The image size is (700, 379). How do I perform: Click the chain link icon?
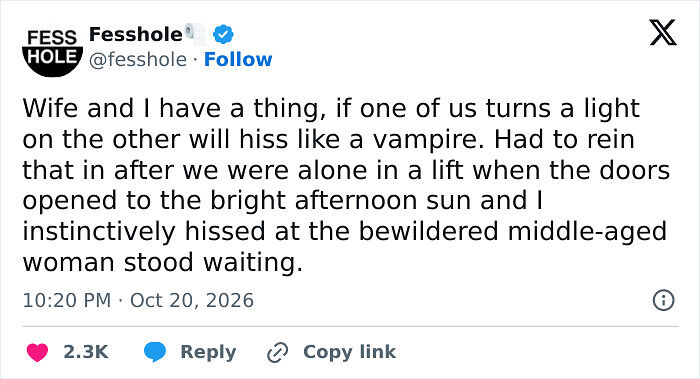click(278, 353)
